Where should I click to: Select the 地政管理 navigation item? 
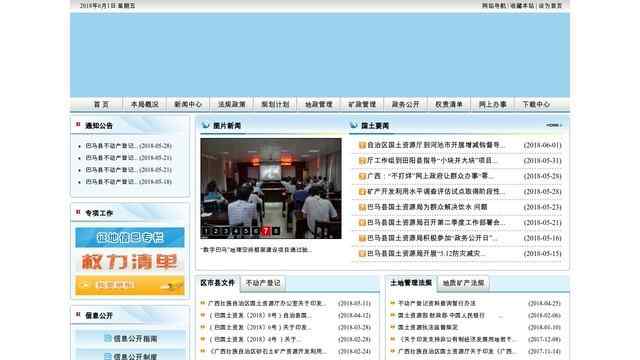coord(319,104)
